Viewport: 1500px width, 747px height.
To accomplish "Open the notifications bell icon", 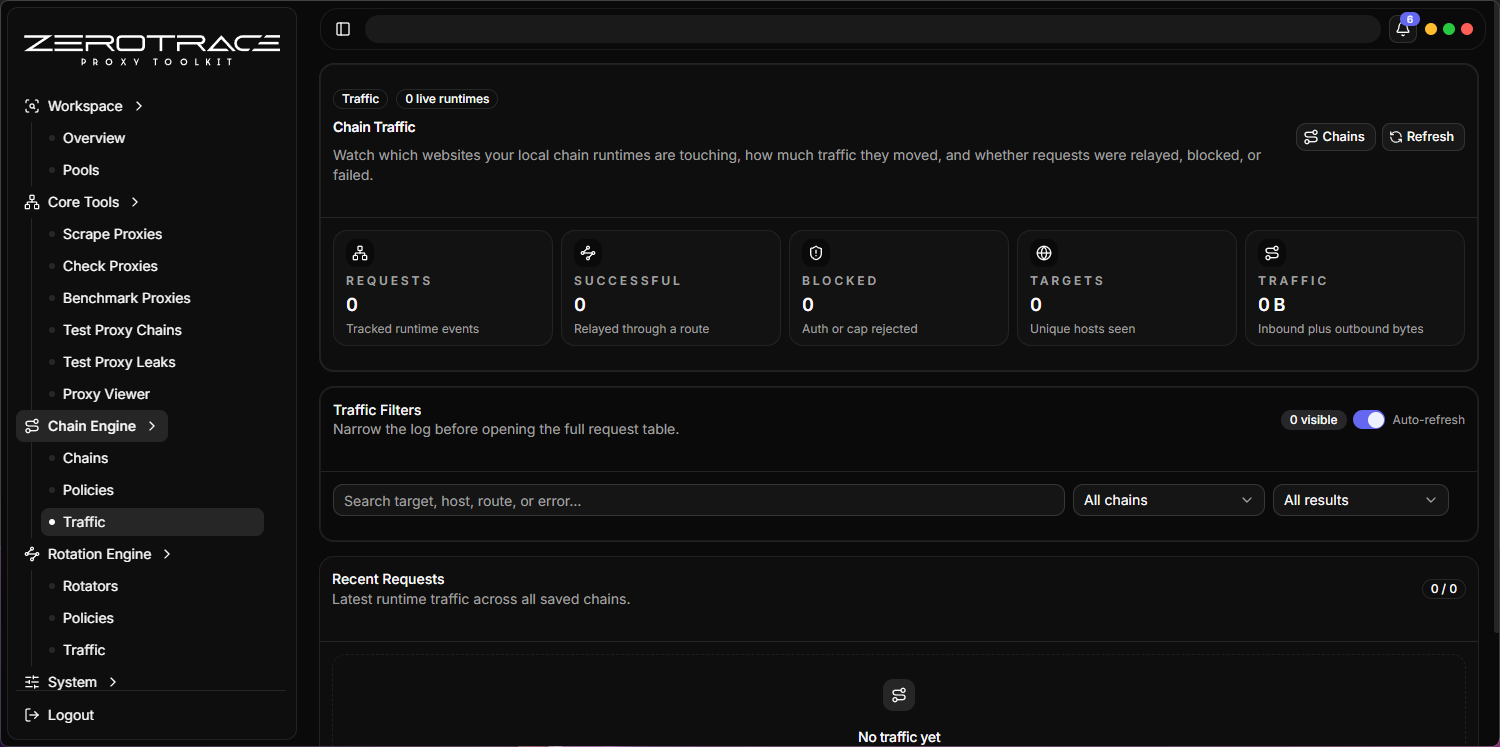I will [x=1403, y=29].
